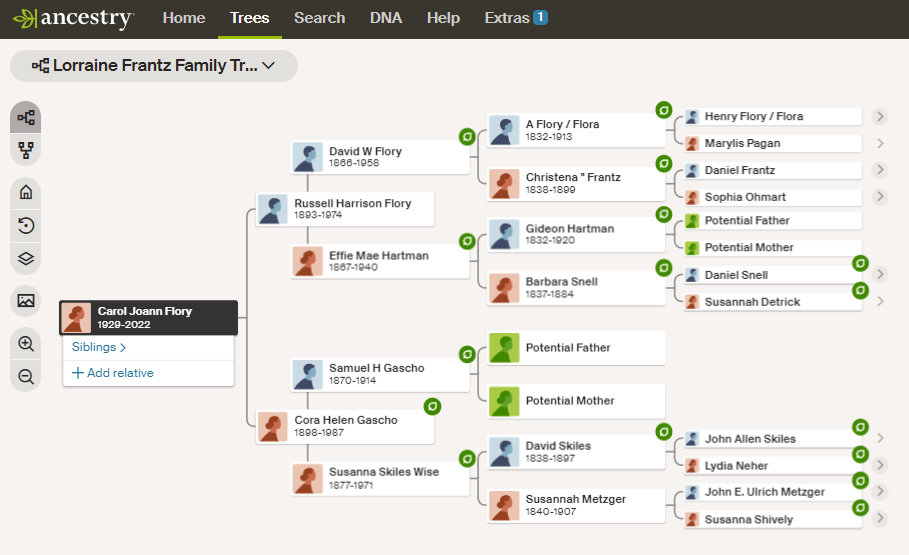
Task: Switch to vertical family view
Action: click(26, 151)
